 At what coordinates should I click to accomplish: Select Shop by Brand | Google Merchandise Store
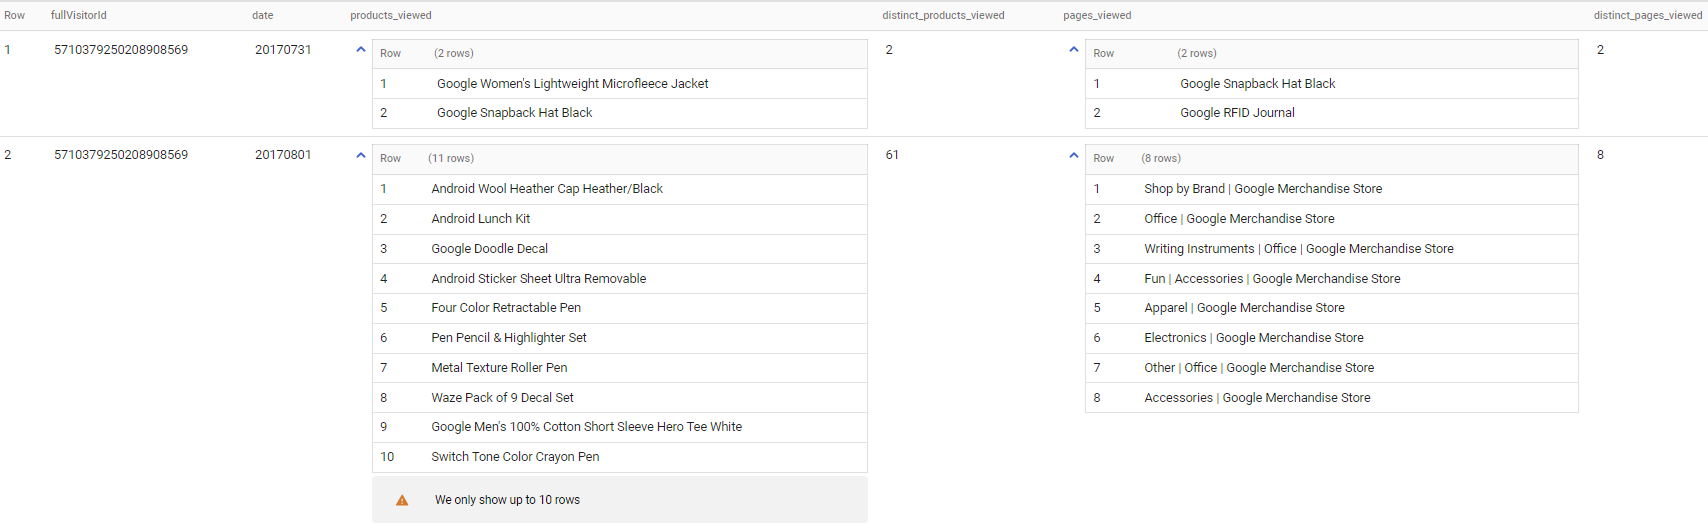[x=1263, y=189]
